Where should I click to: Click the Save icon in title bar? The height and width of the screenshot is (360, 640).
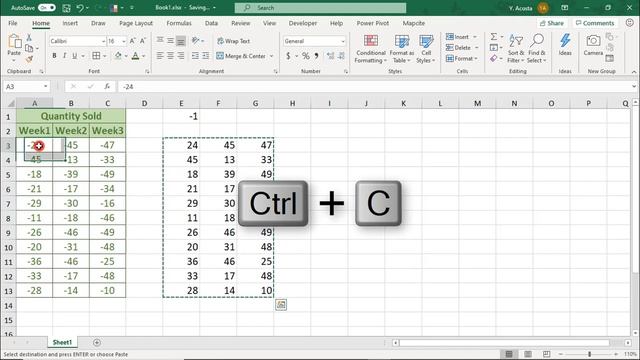[66, 8]
